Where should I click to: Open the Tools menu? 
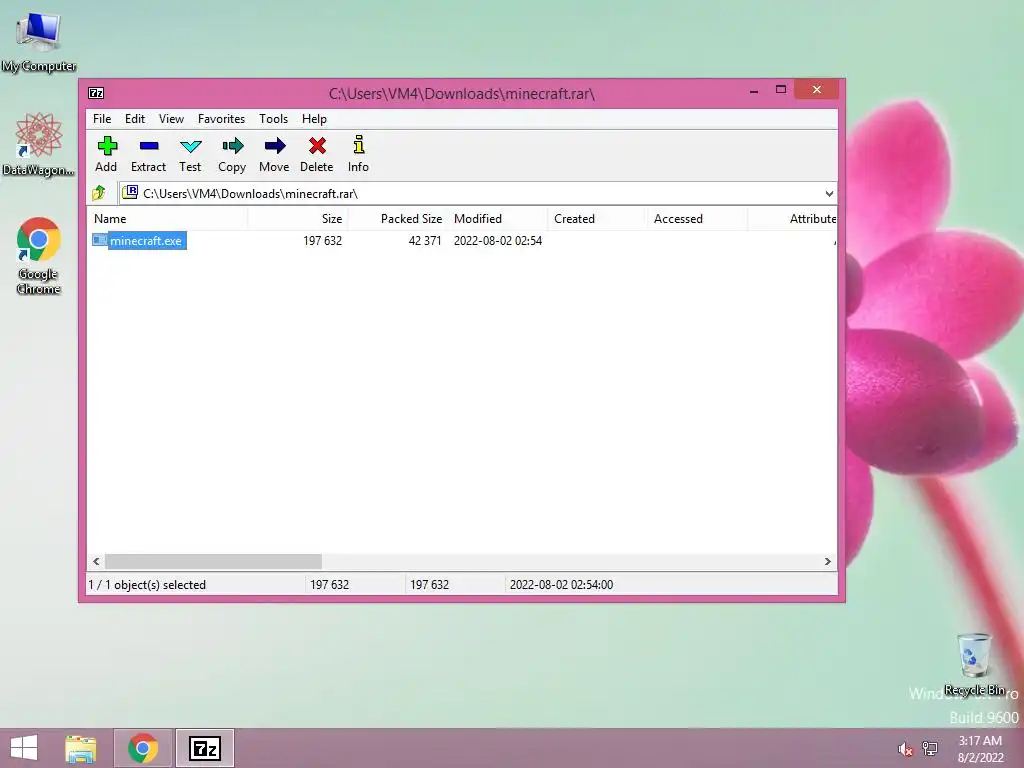pyautogui.click(x=274, y=119)
